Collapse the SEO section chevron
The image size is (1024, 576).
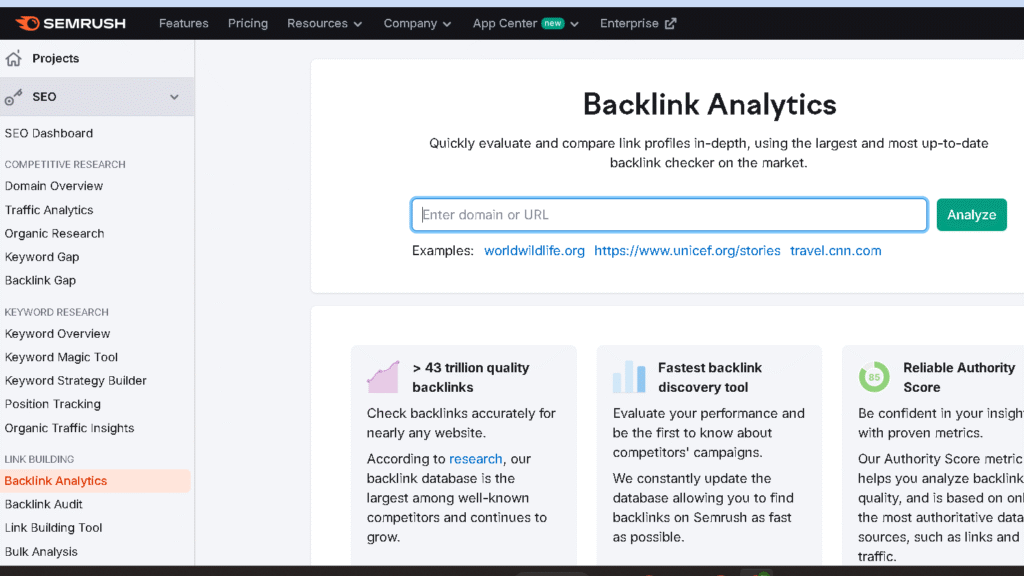click(174, 96)
